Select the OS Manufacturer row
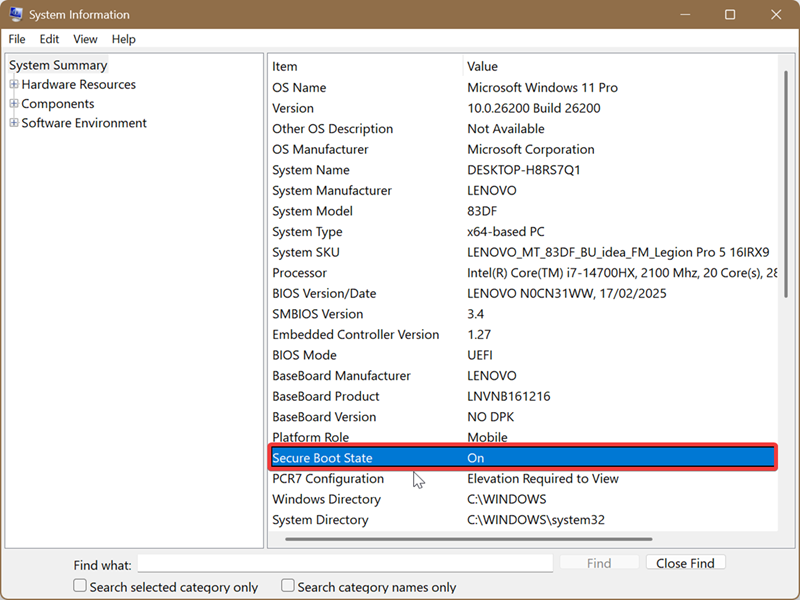 (523, 149)
